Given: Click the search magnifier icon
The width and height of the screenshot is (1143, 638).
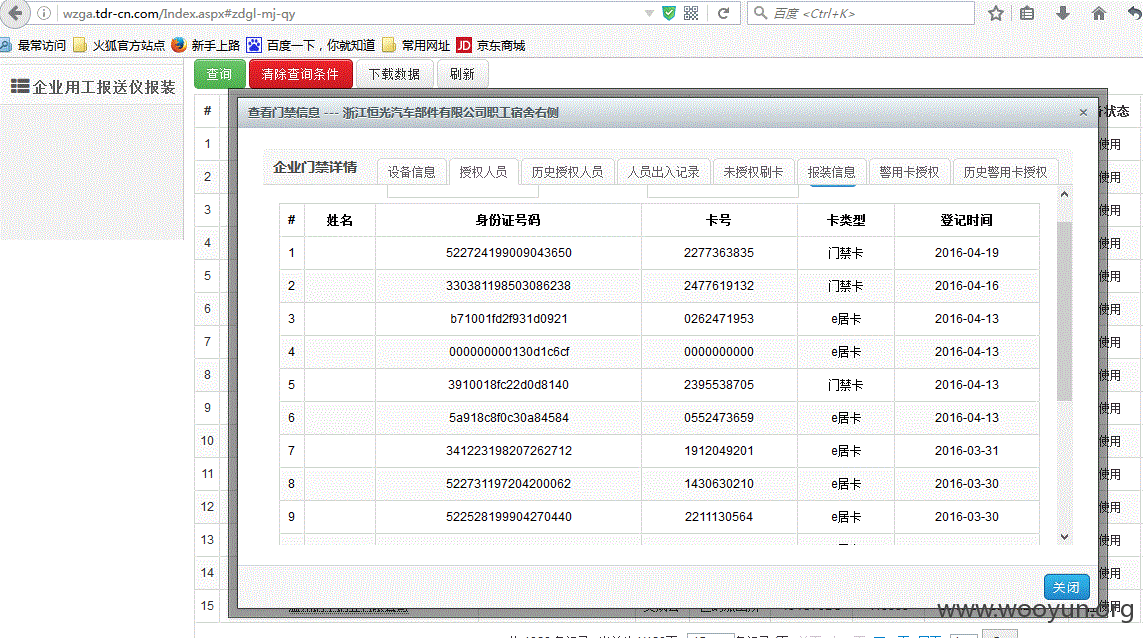Looking at the screenshot, I should coord(760,13).
